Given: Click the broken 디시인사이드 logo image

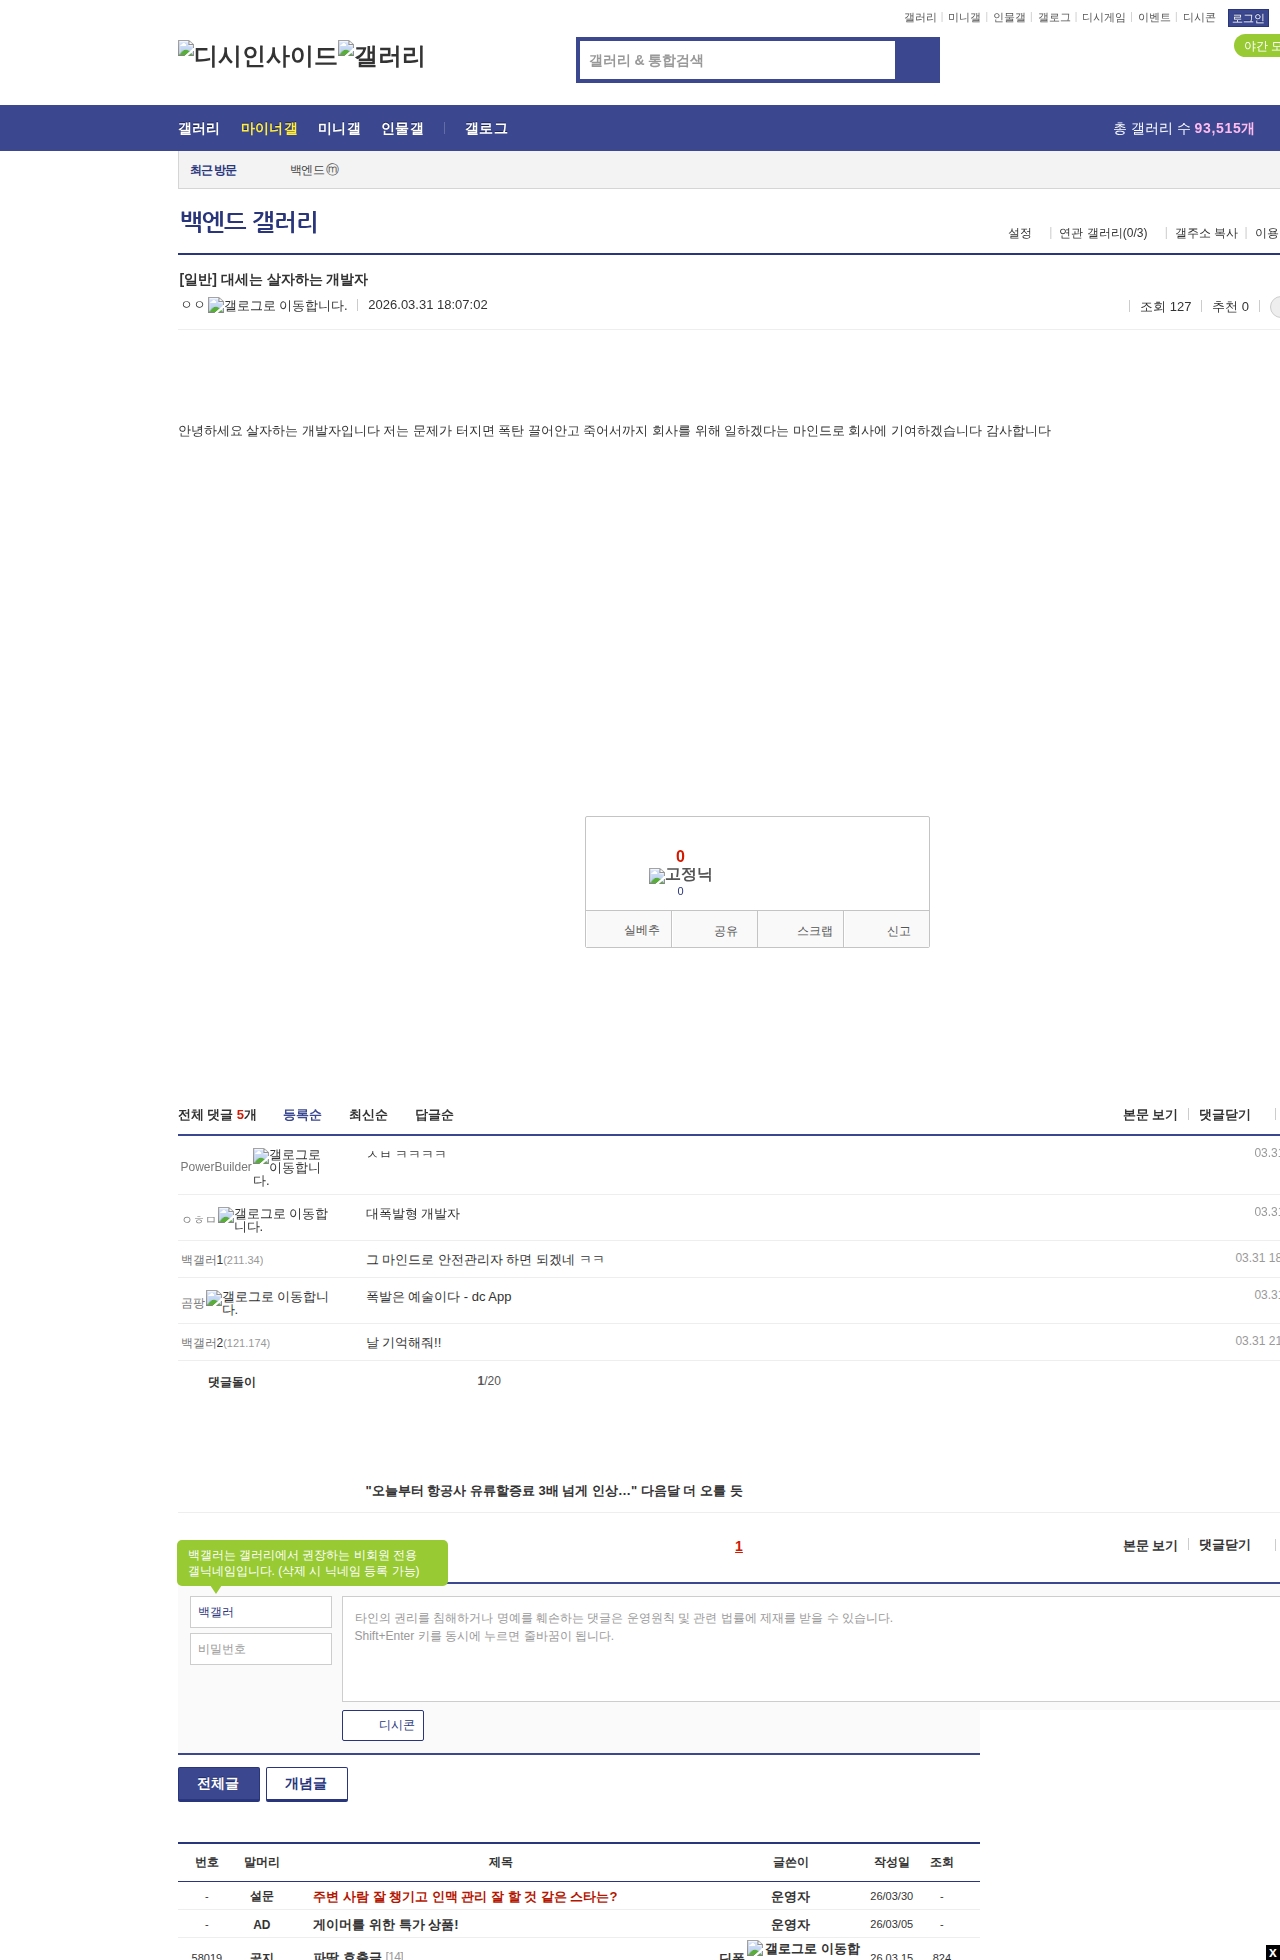Looking at the screenshot, I should pos(257,56).
